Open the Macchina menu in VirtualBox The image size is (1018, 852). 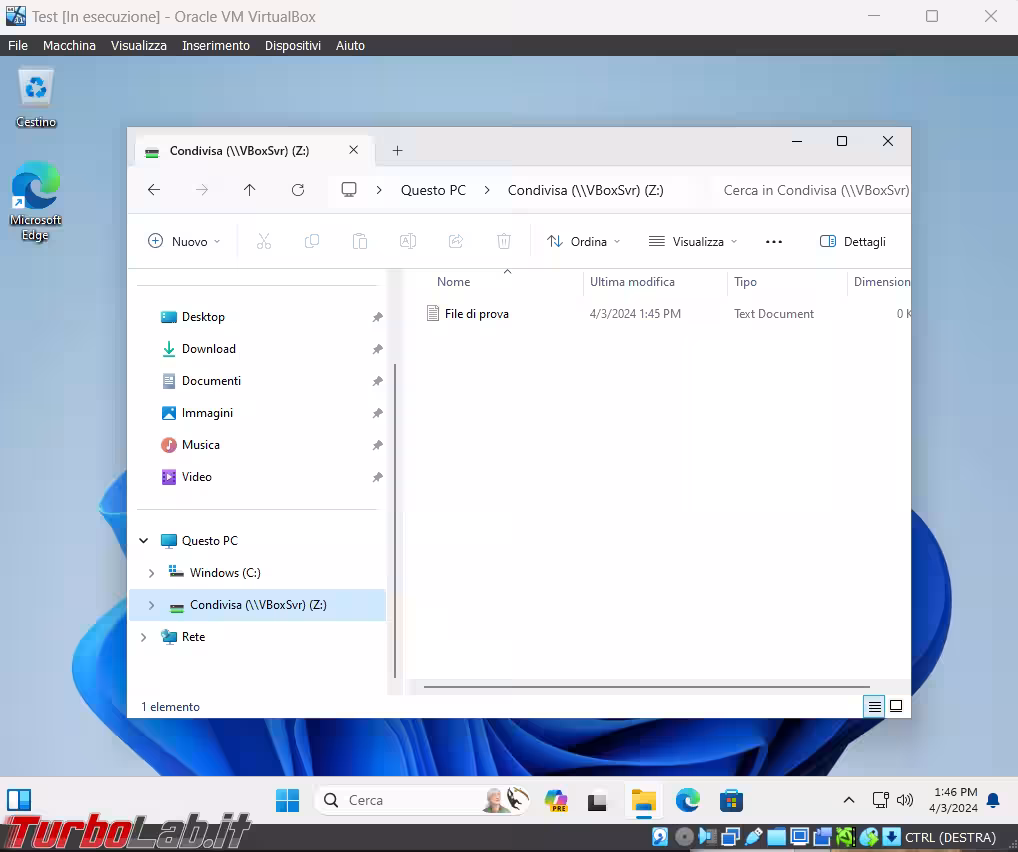pos(69,46)
